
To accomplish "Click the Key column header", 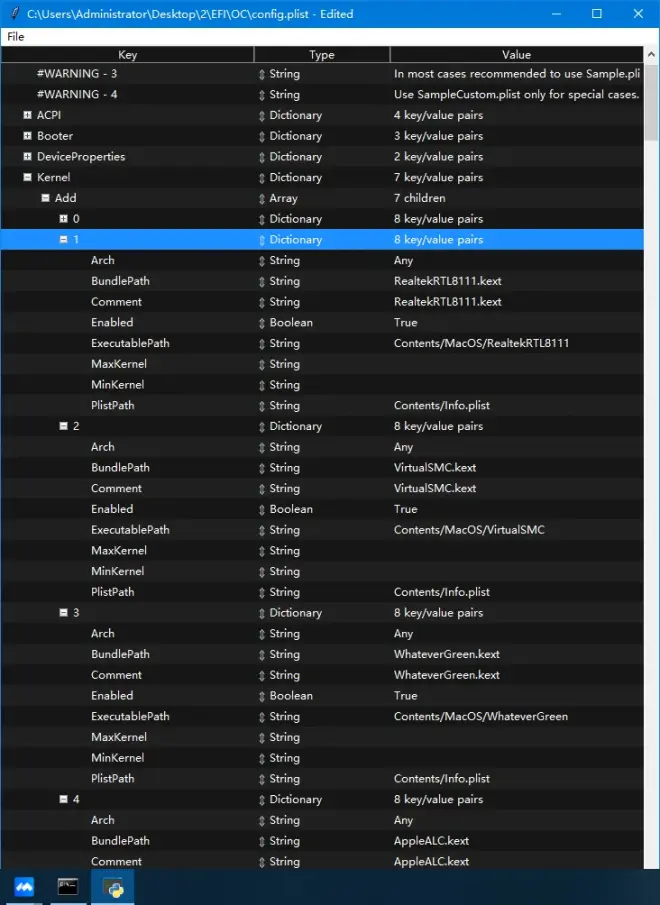I will pyautogui.click(x=128, y=54).
